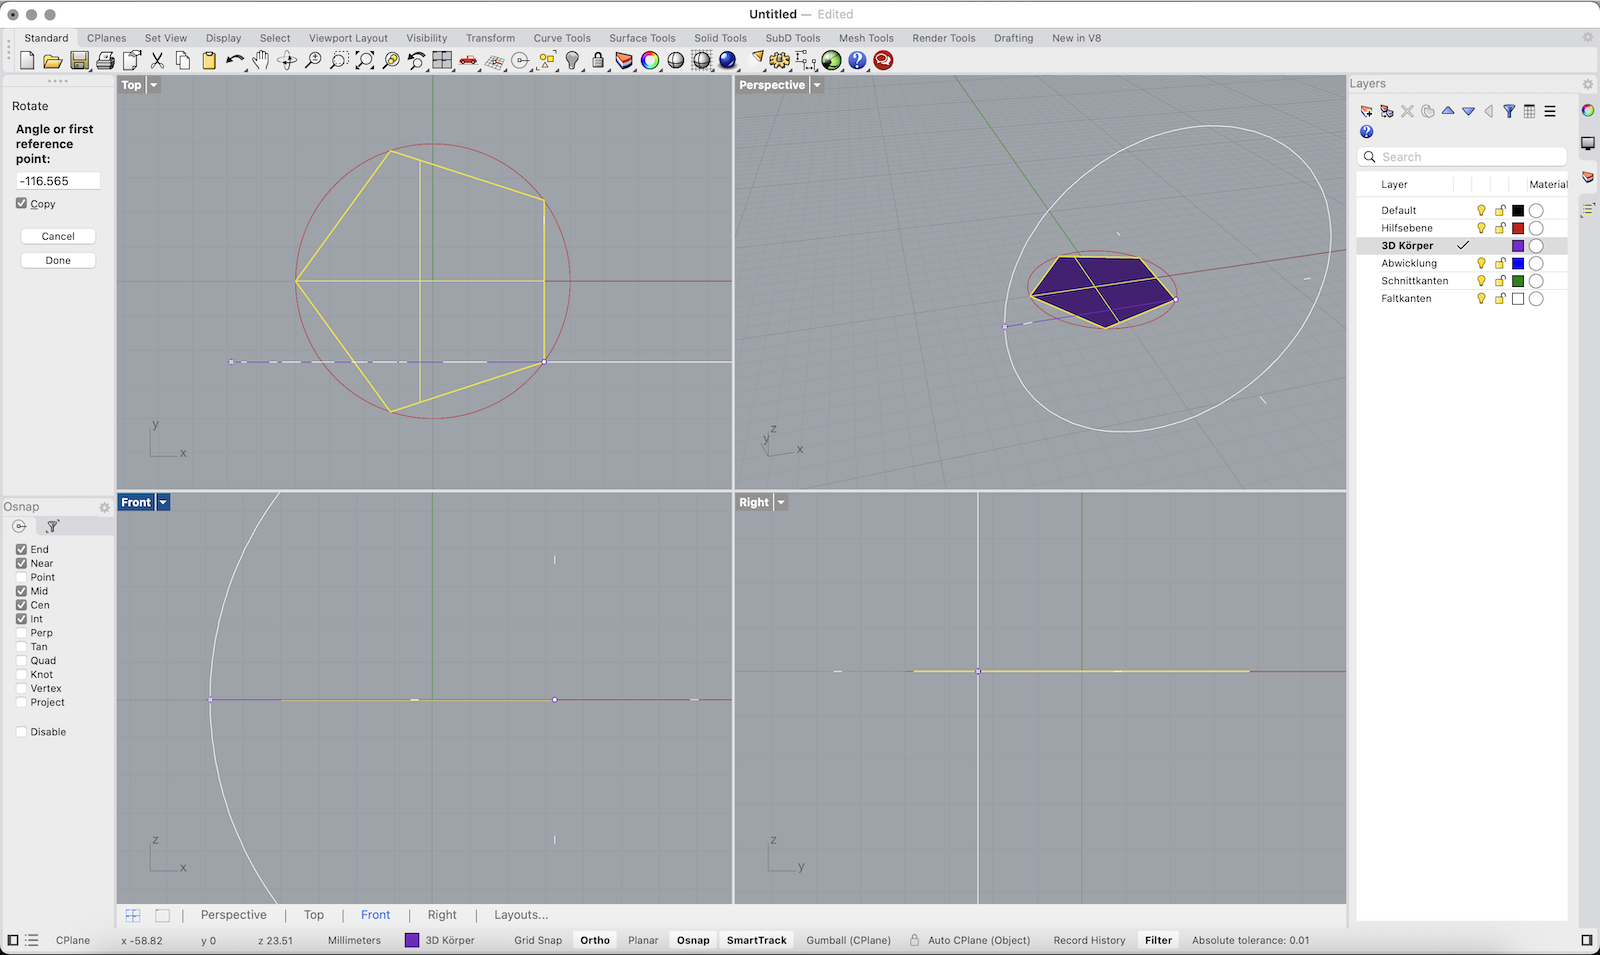Open the green color swatch of Schnittkanten layer
The height and width of the screenshot is (955, 1600).
[x=1518, y=281]
